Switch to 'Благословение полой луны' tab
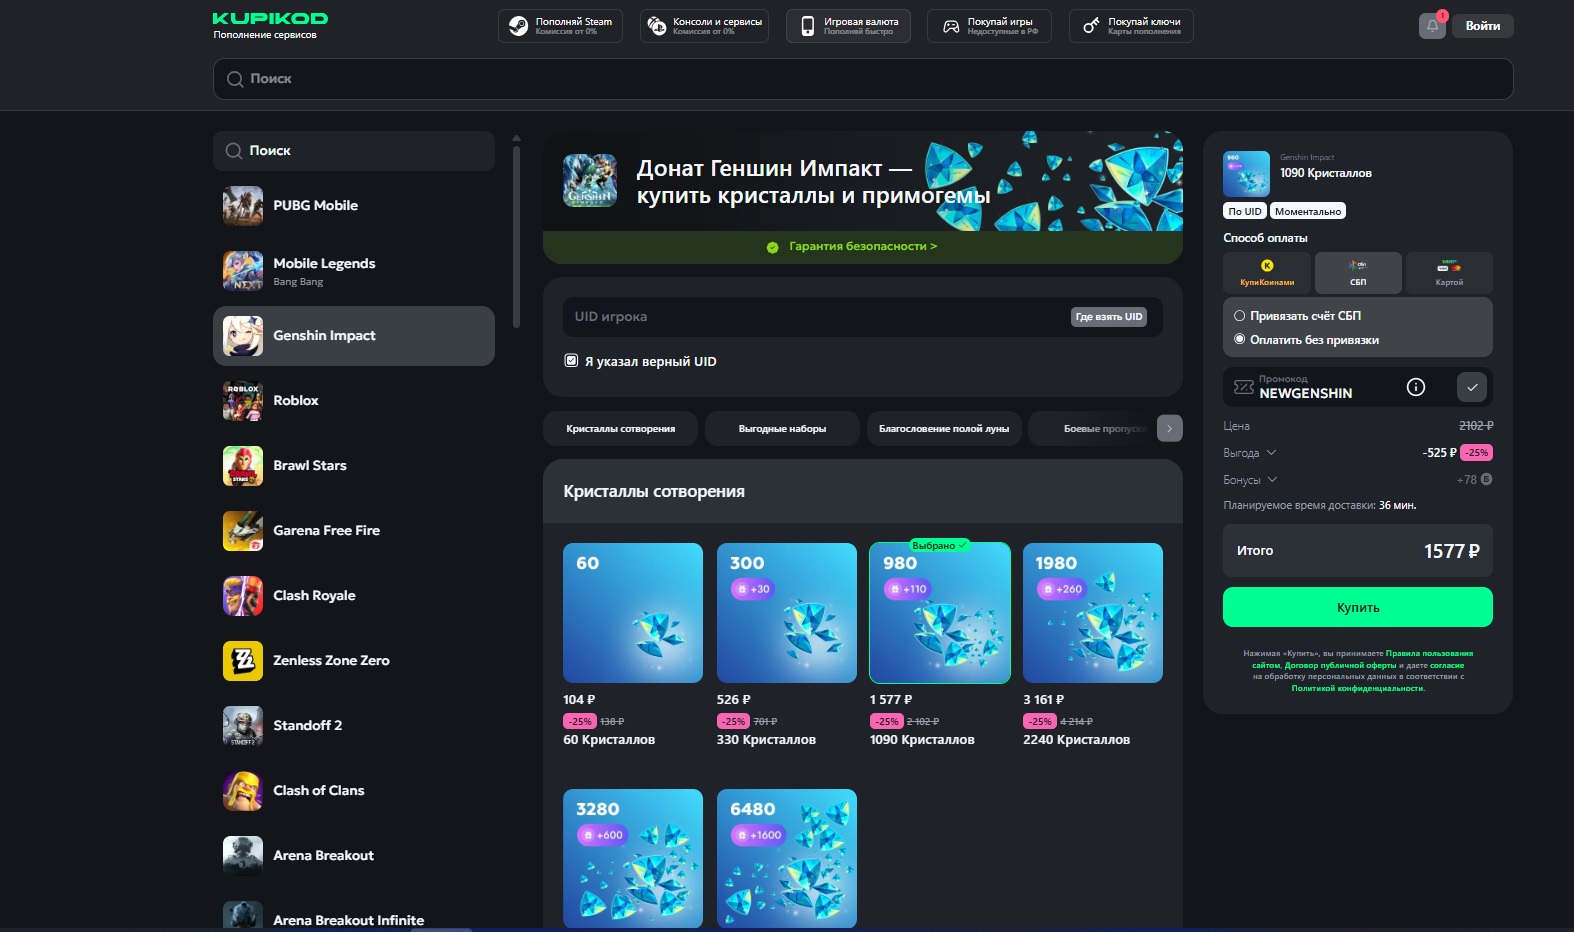Viewport: 1574px width, 932px height. point(944,428)
